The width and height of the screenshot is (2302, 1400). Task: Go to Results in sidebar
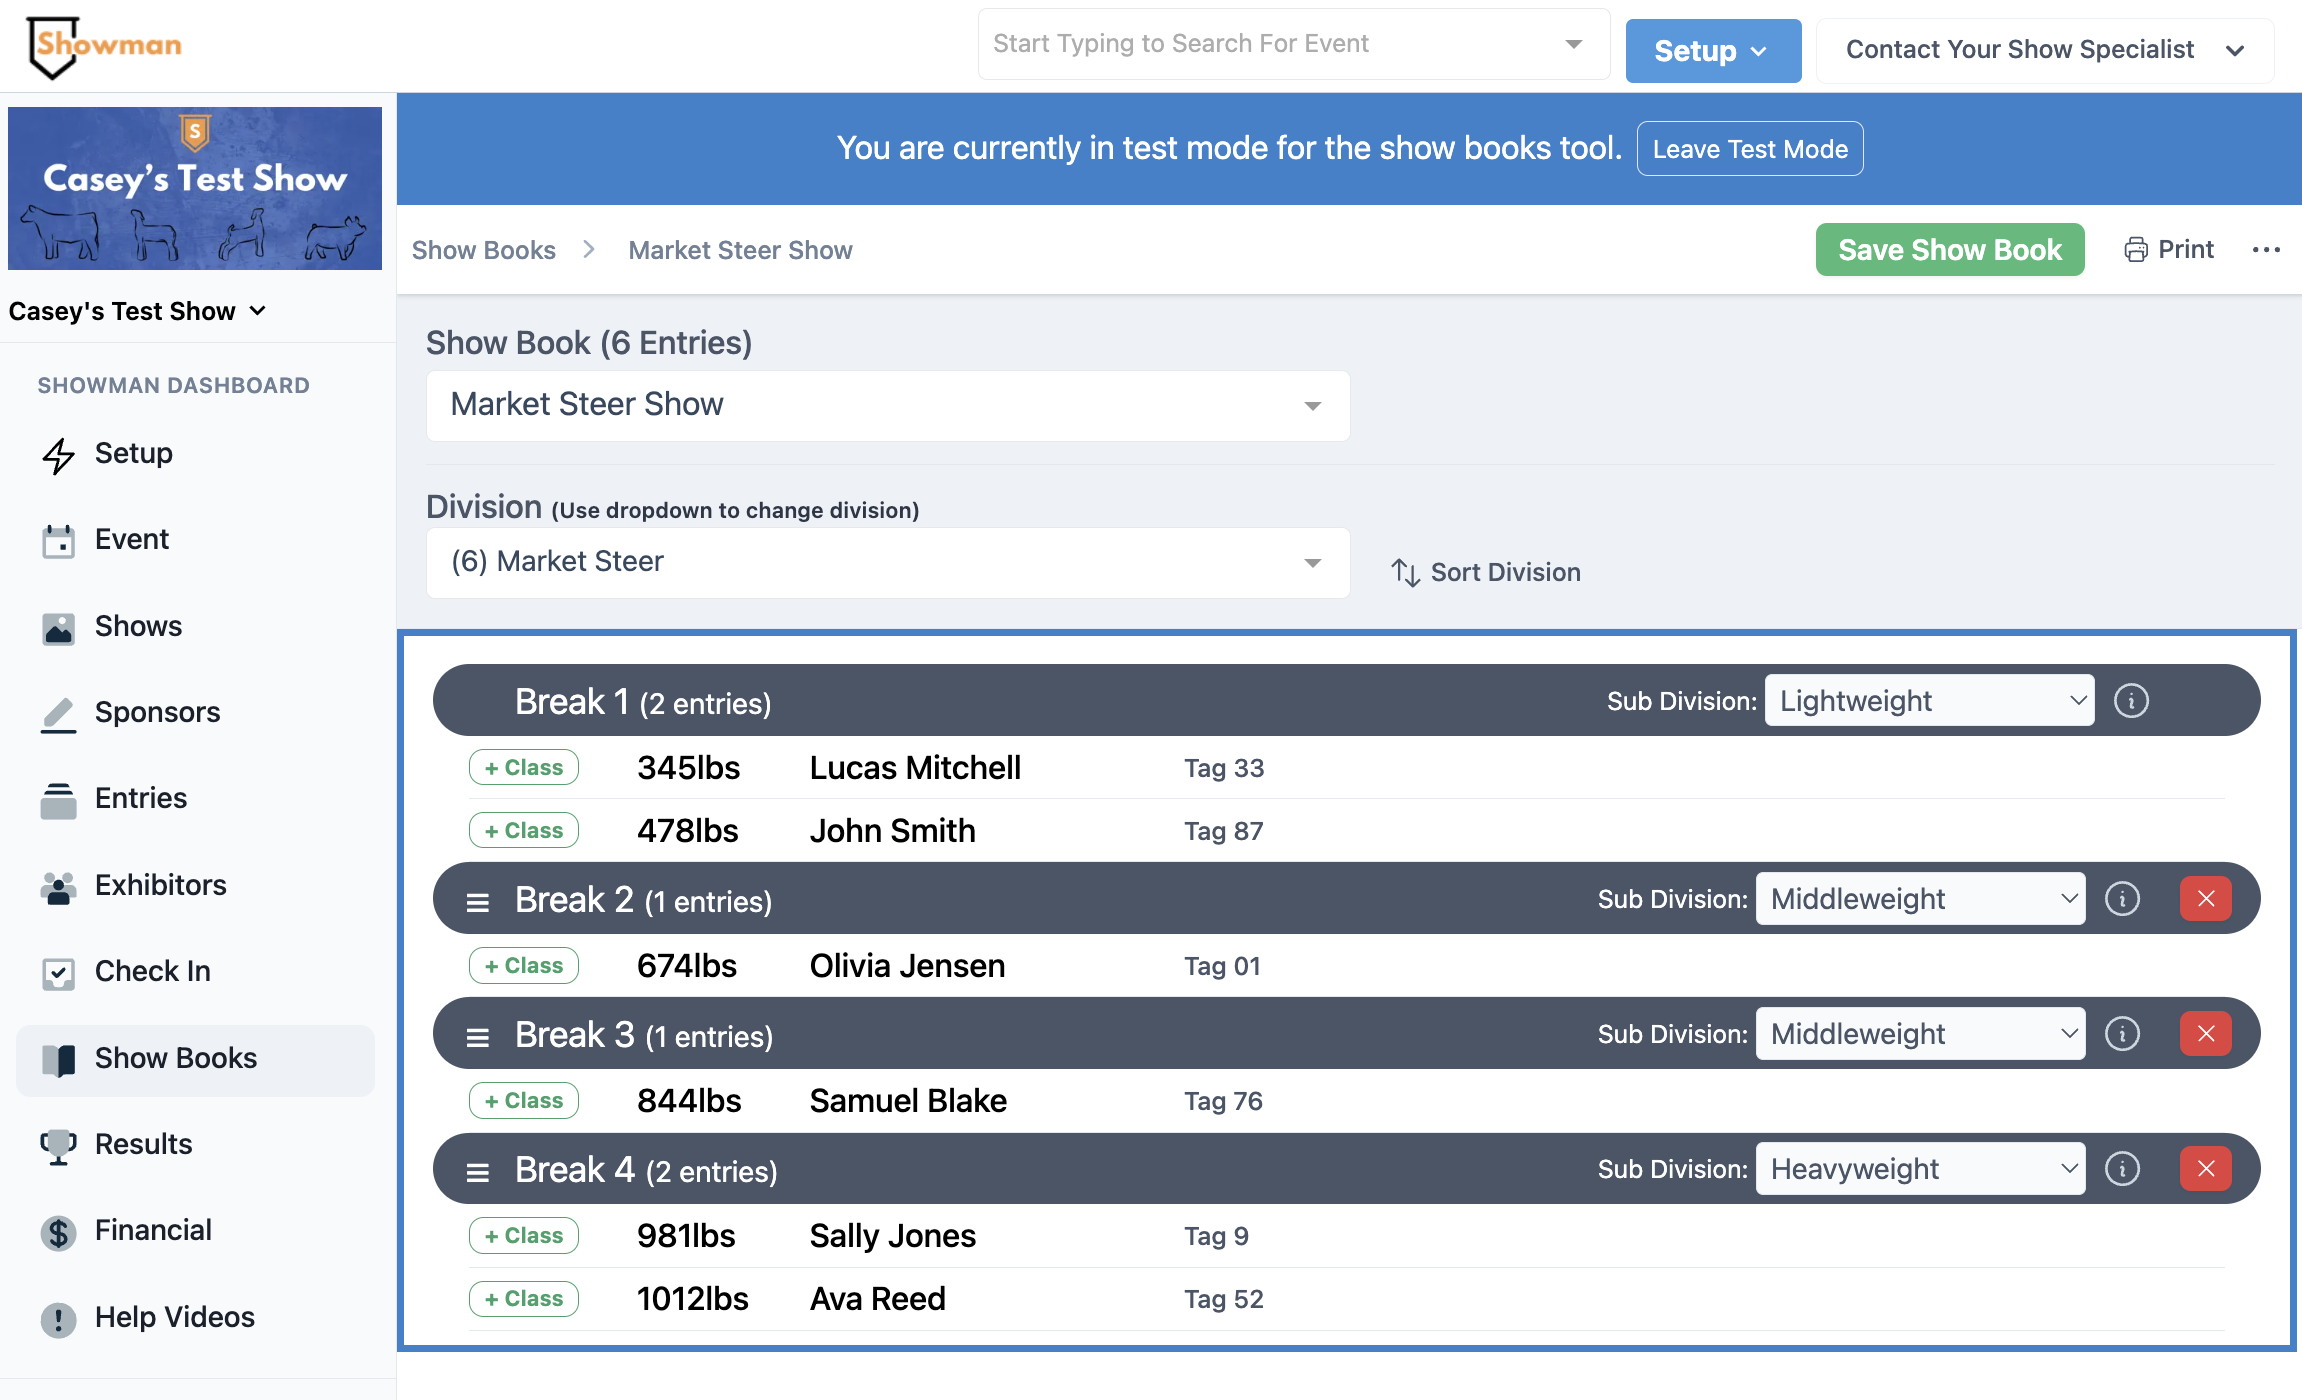tap(143, 1144)
